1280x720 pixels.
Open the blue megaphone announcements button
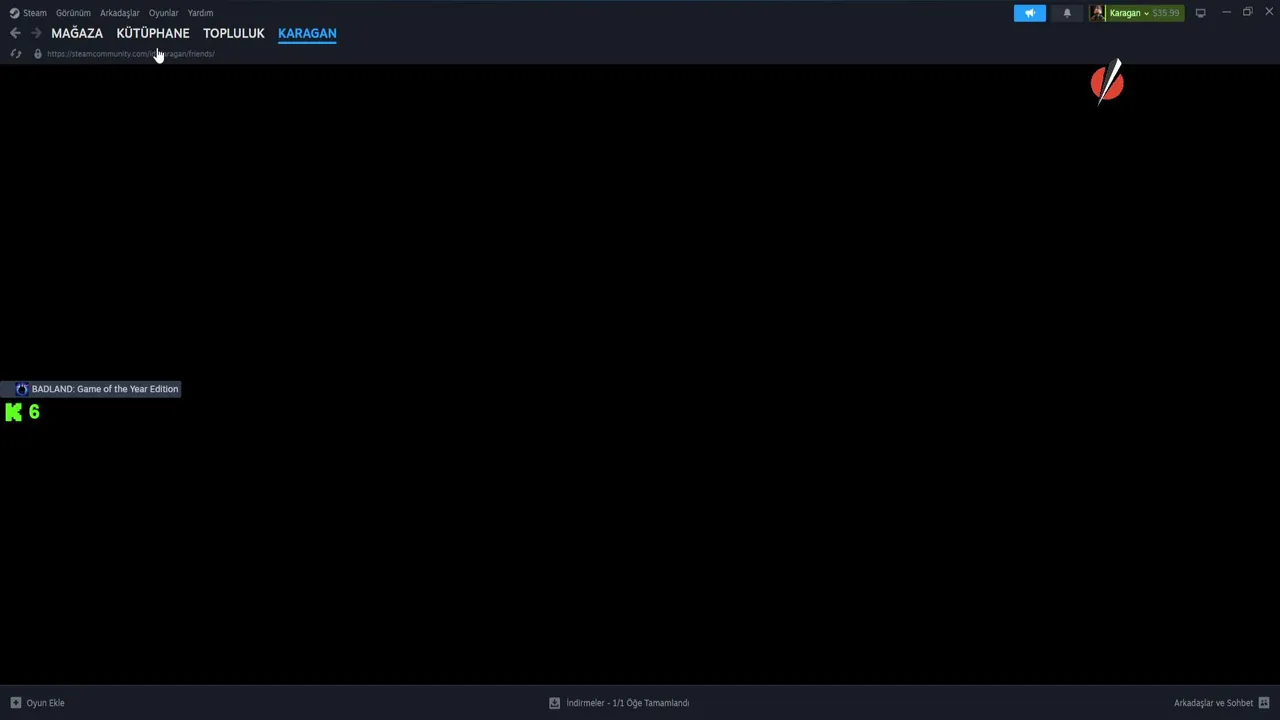(1030, 13)
